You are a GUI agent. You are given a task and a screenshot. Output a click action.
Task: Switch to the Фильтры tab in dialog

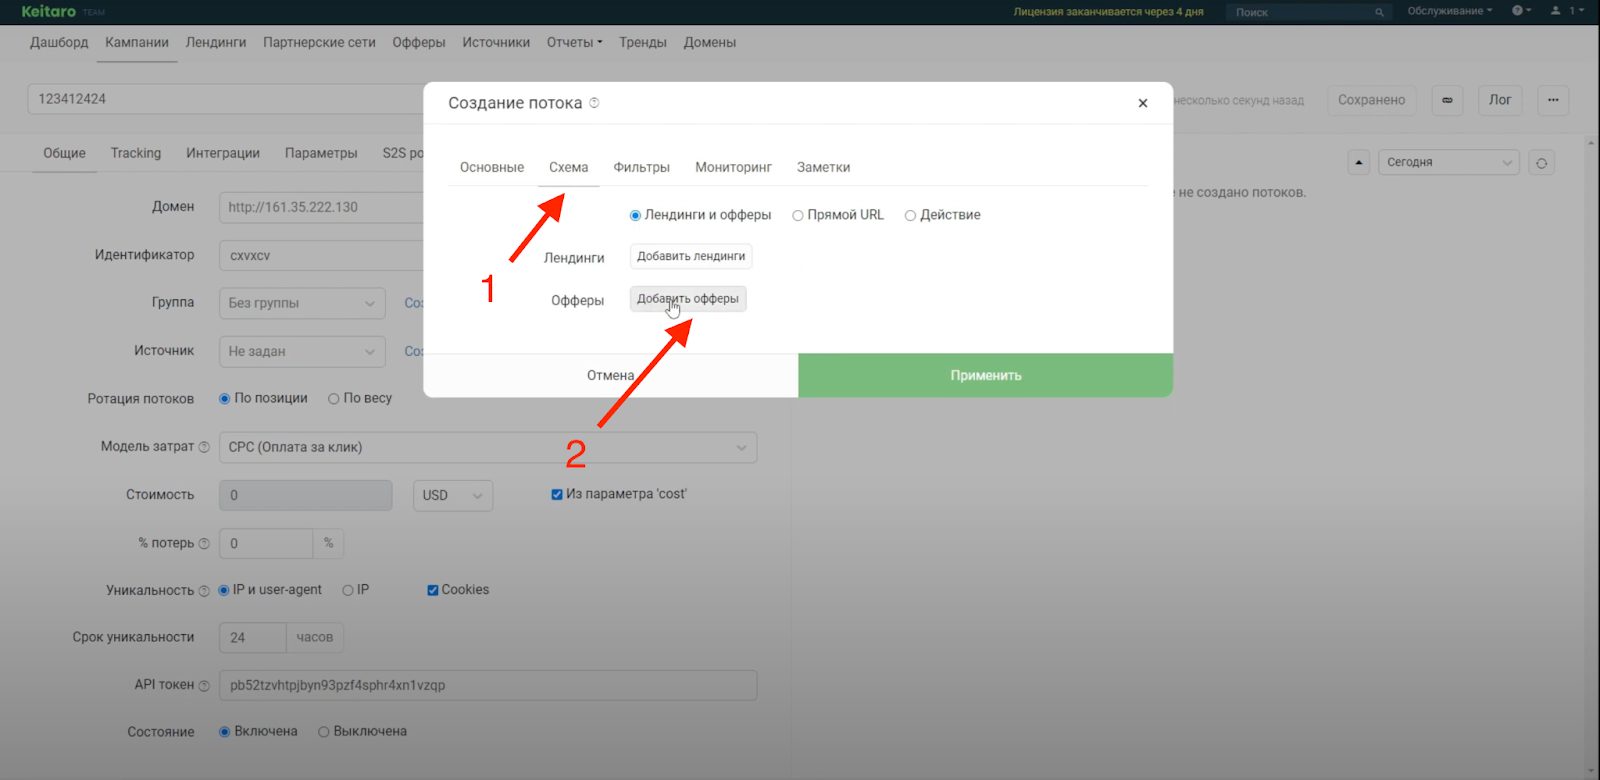coord(641,167)
